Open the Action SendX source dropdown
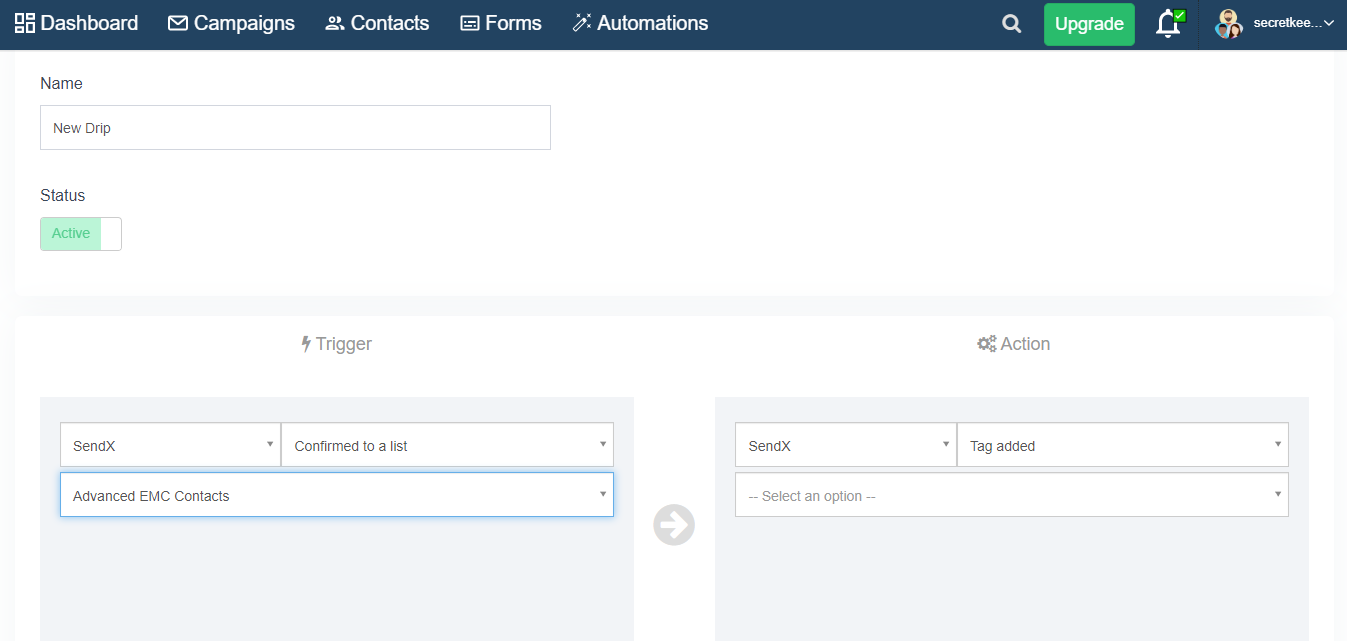Image resolution: width=1347 pixels, height=641 pixels. coord(845,445)
